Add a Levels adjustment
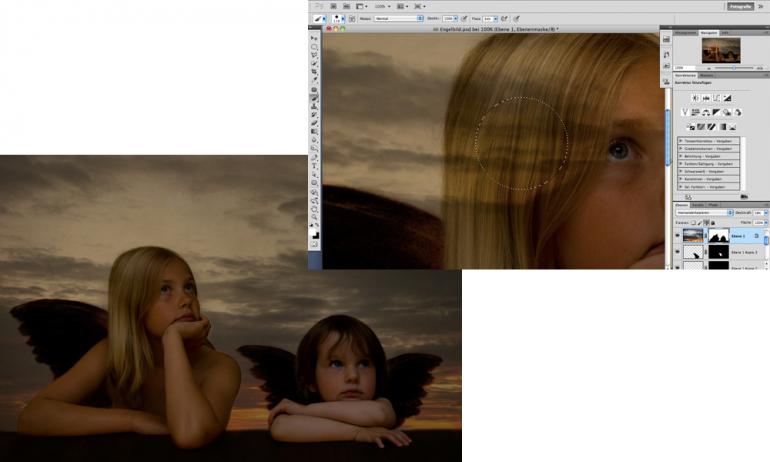 click(x=706, y=98)
